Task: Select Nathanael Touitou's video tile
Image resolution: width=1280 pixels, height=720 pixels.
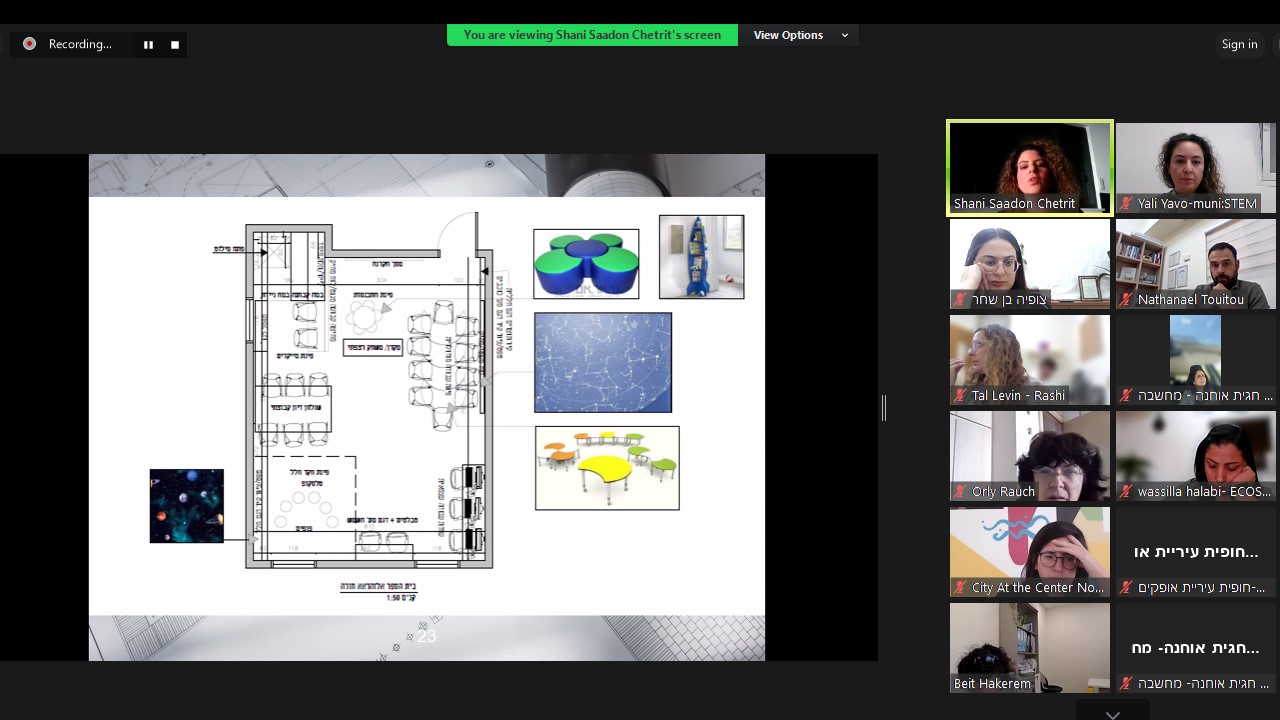Action: coord(1195,262)
